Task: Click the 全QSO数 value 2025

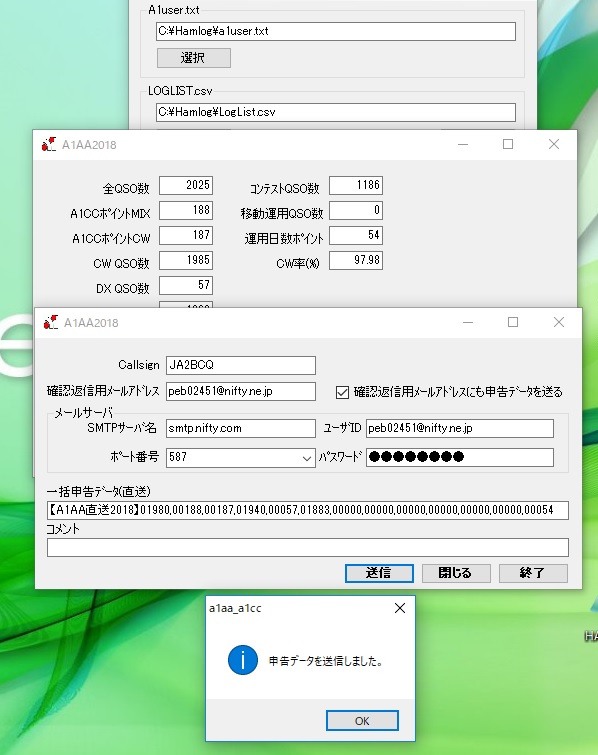Action: click(186, 185)
